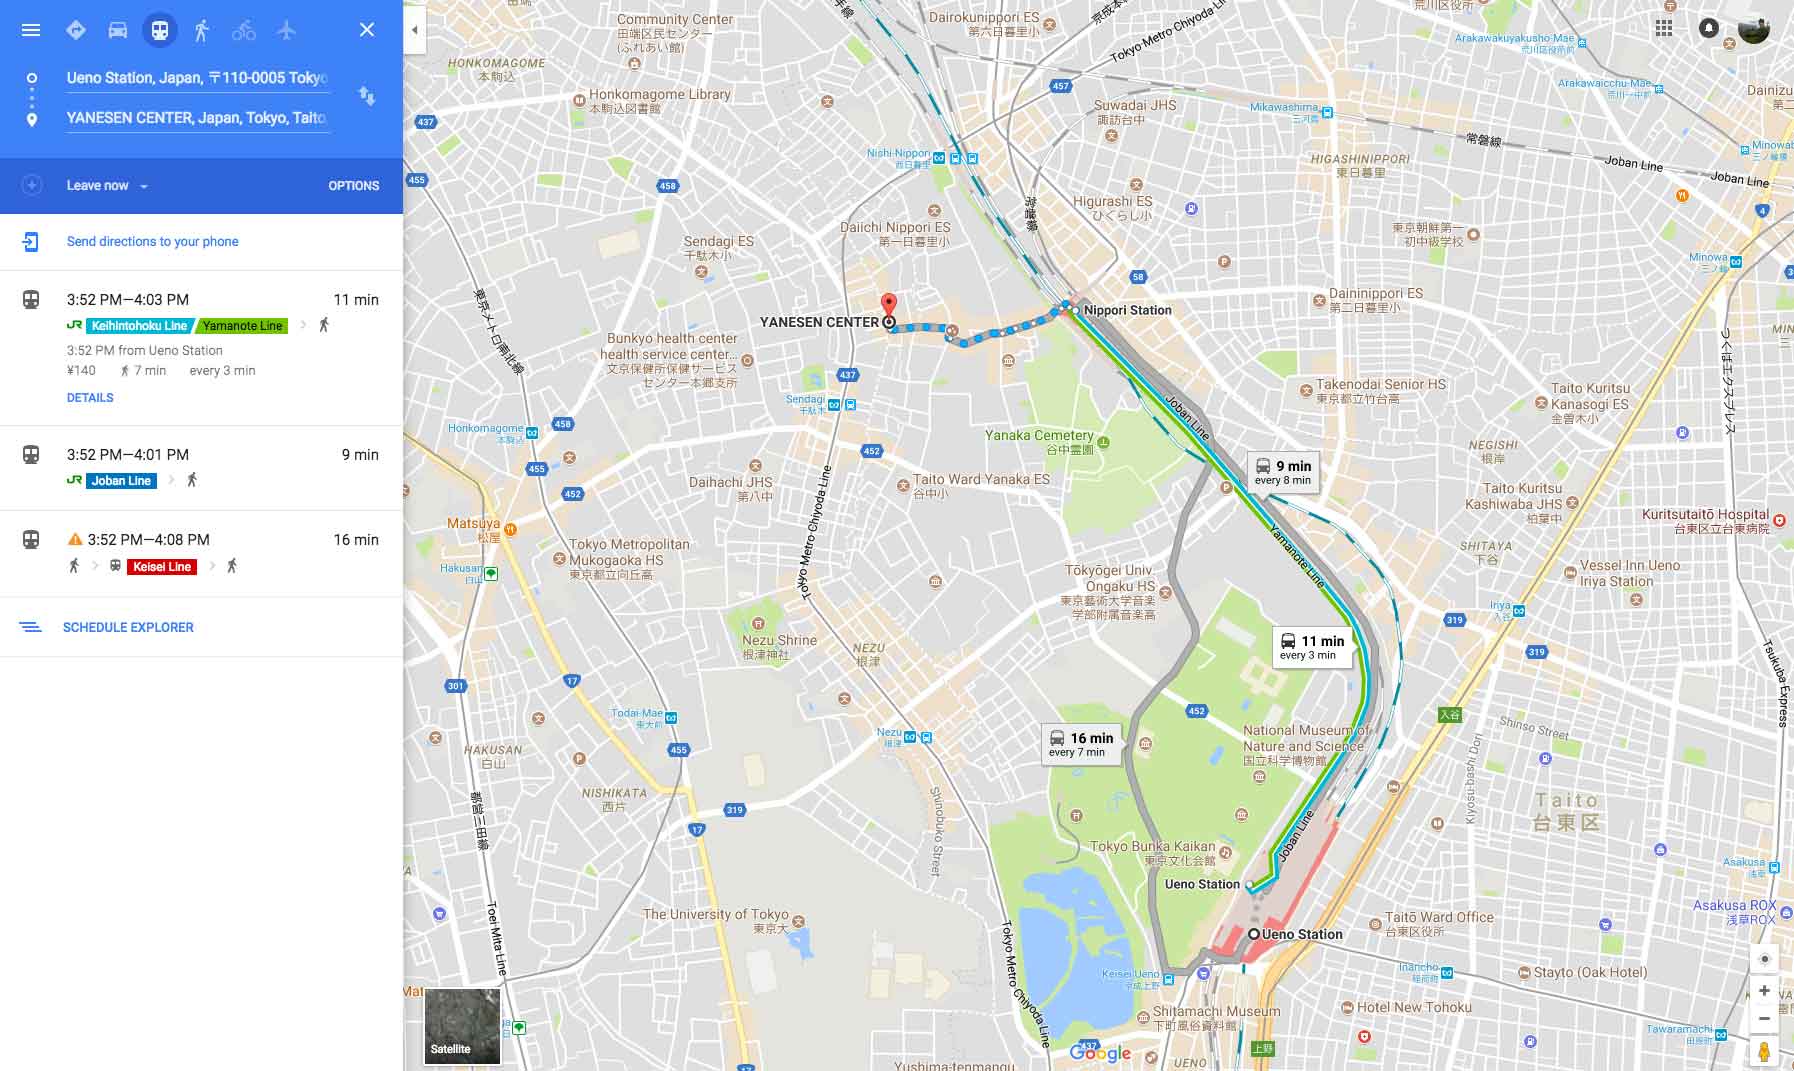Click the Street View pegman
The height and width of the screenshot is (1071, 1794).
(1764, 1052)
